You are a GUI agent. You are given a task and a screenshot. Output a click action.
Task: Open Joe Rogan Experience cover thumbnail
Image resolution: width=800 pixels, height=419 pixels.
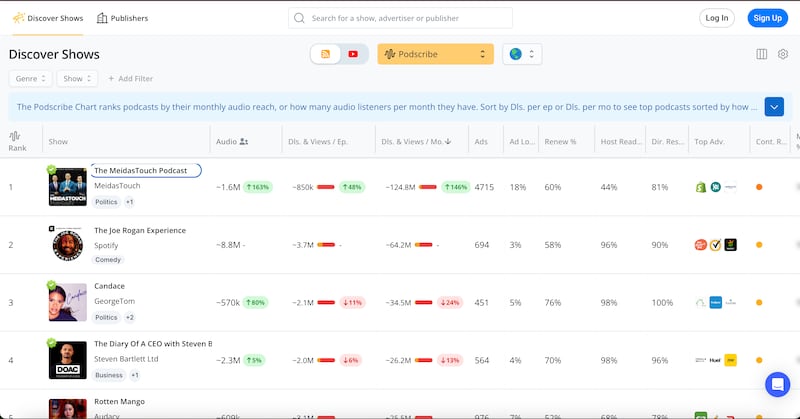click(68, 244)
